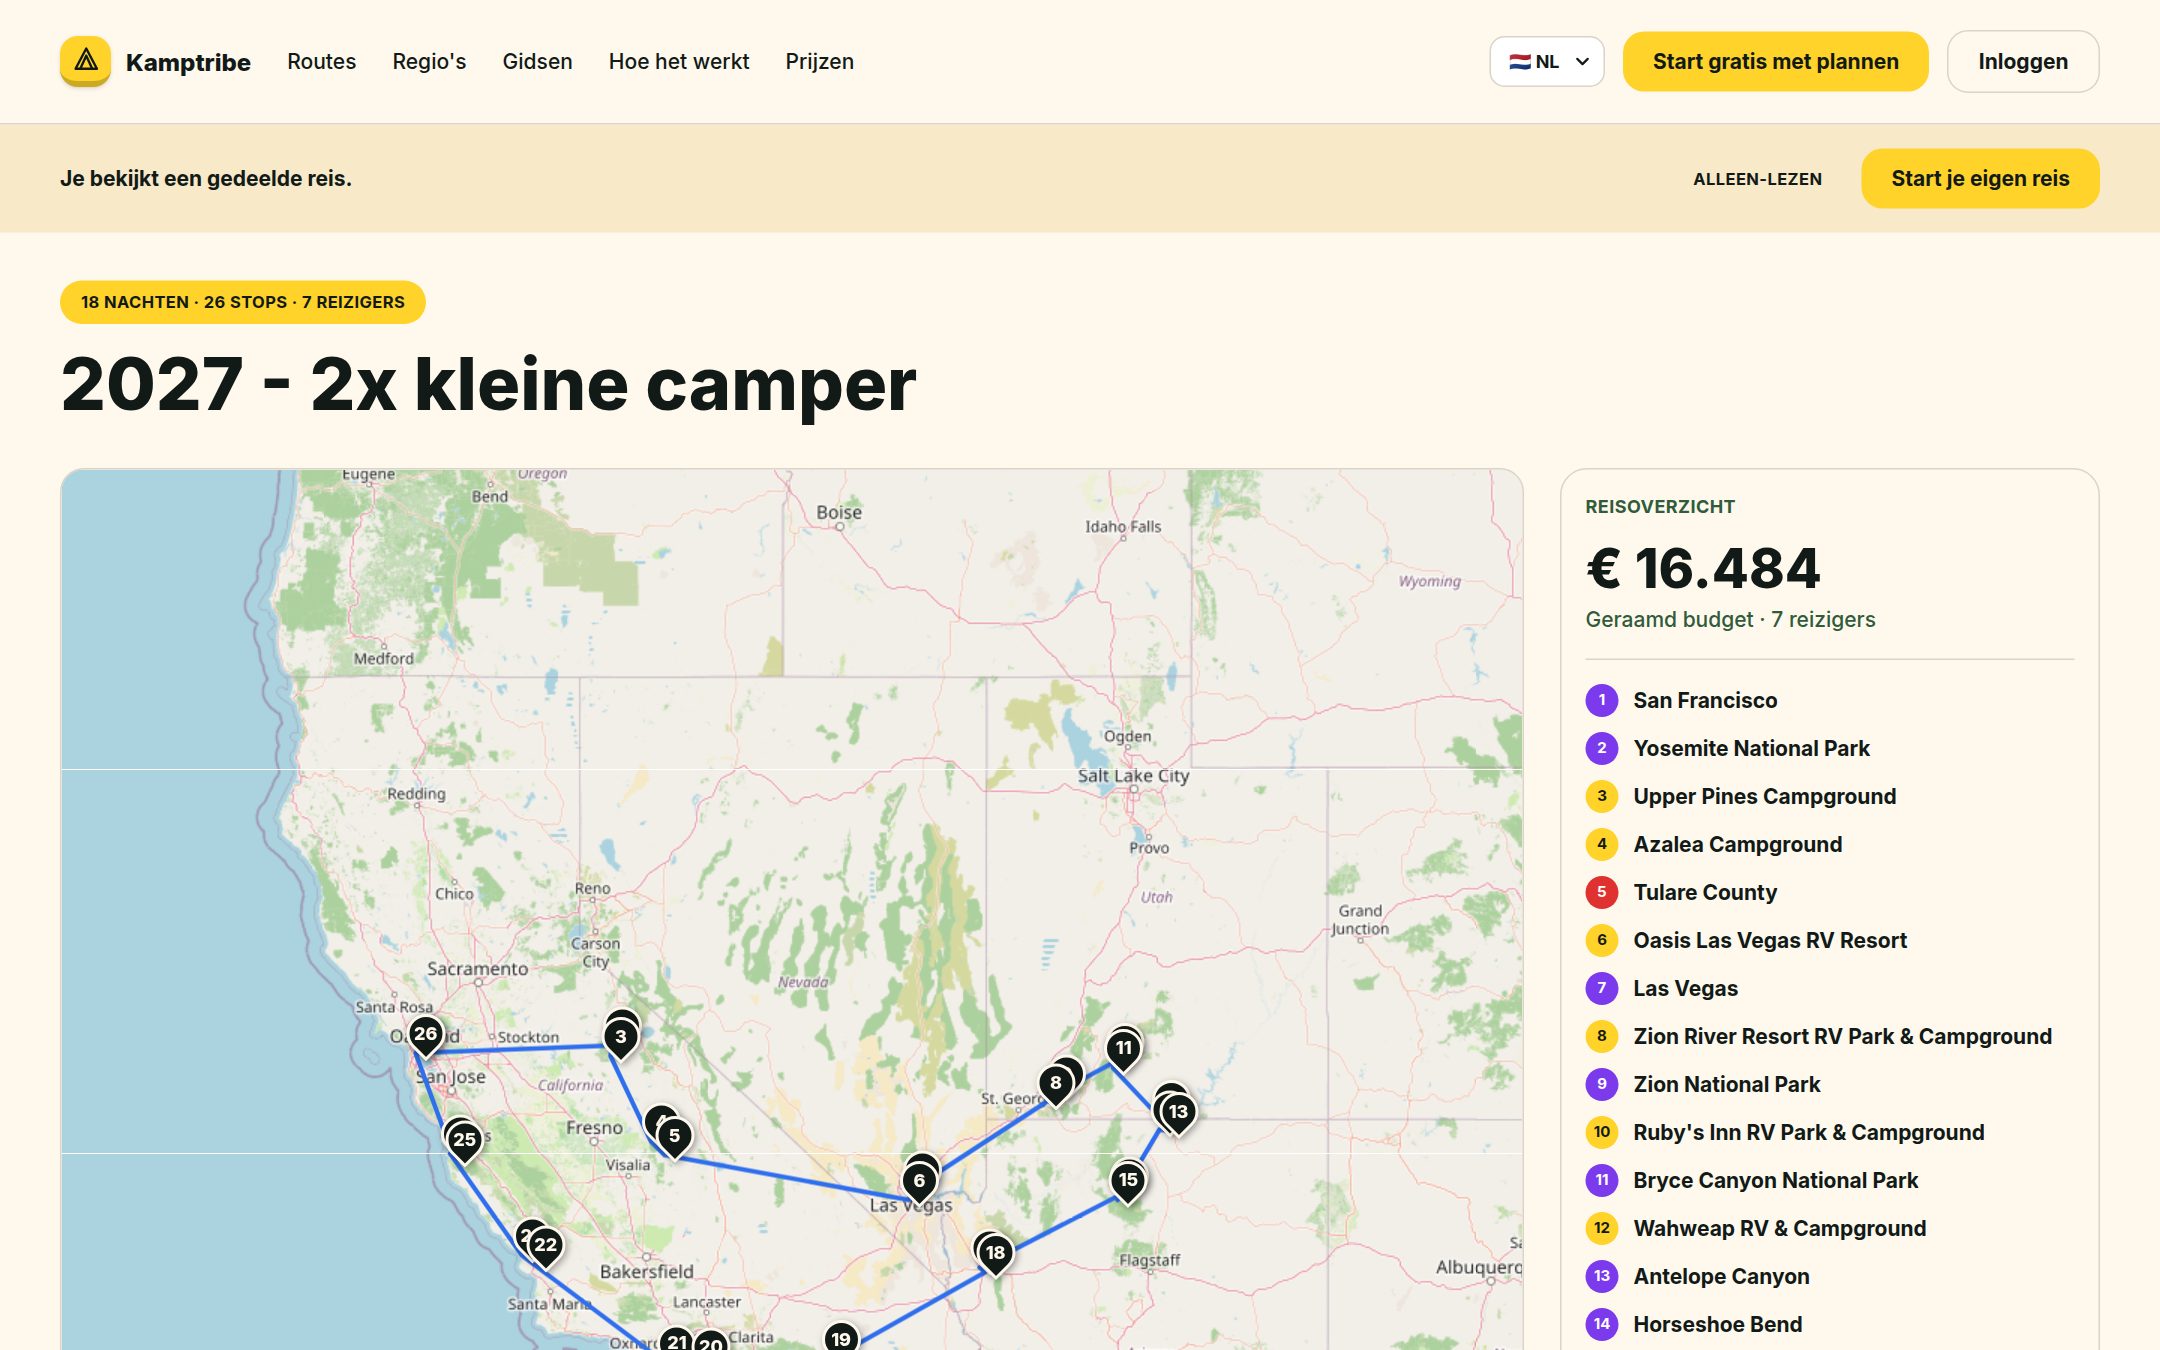Click the trip title 2027 - 2x kleine camper
The image size is (2160, 1350).
coord(488,385)
